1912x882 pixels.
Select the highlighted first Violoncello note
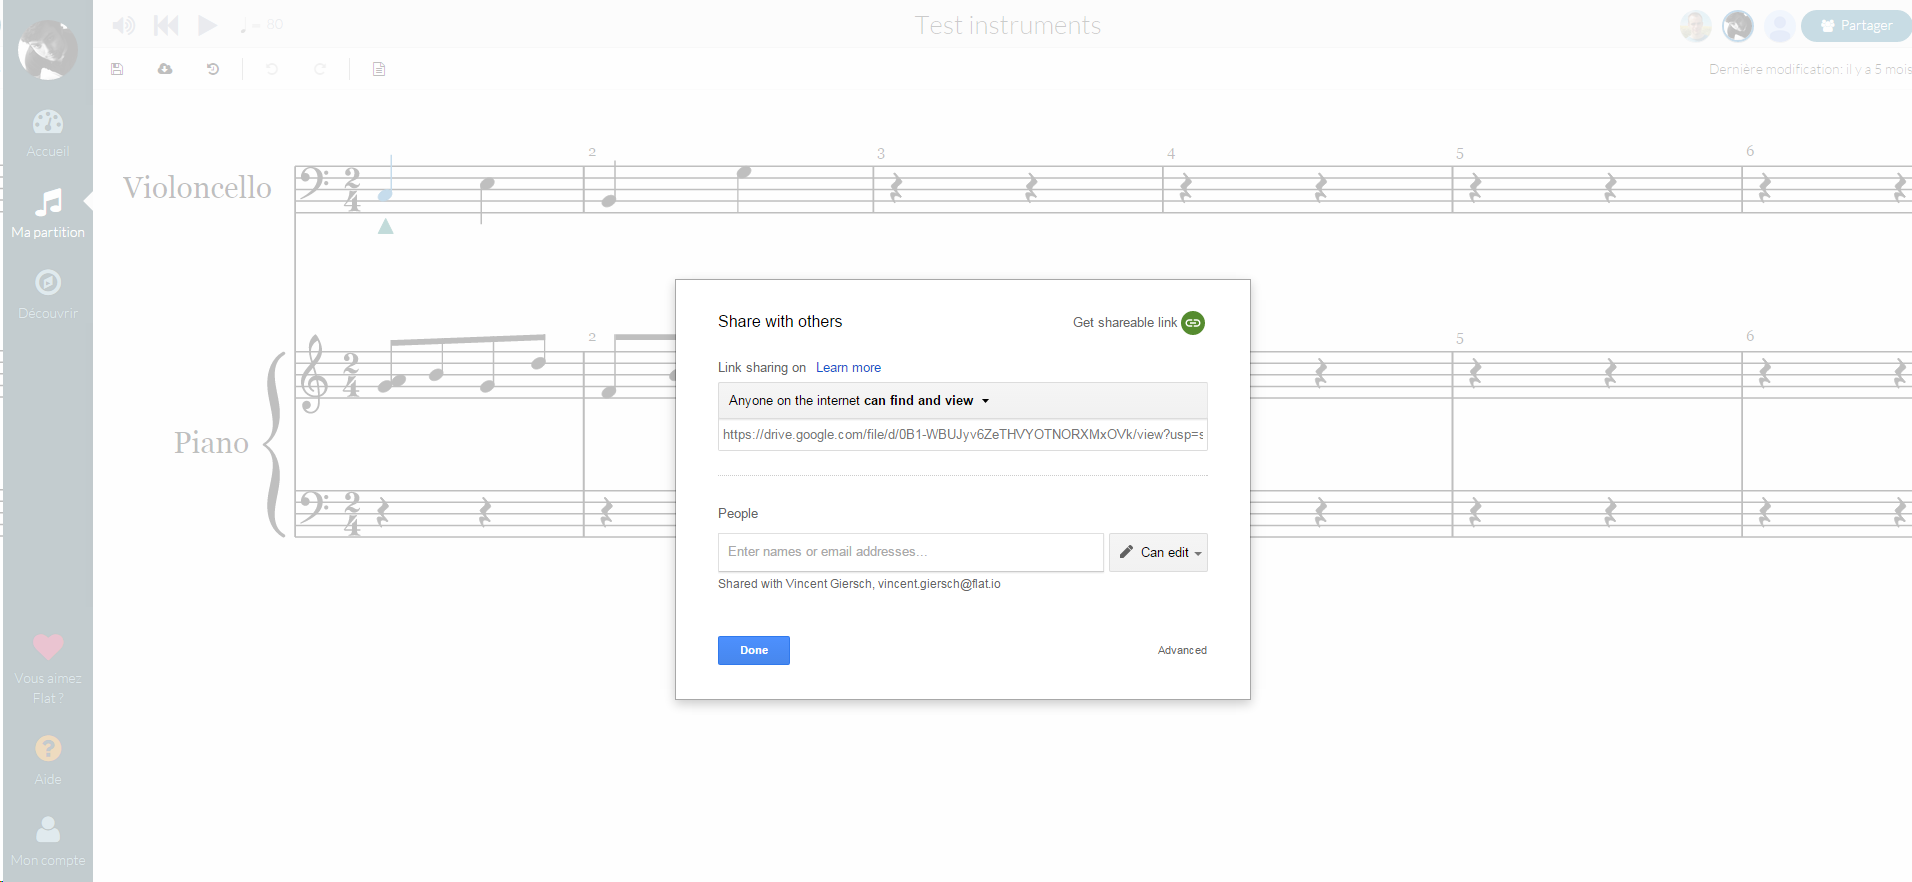(385, 195)
